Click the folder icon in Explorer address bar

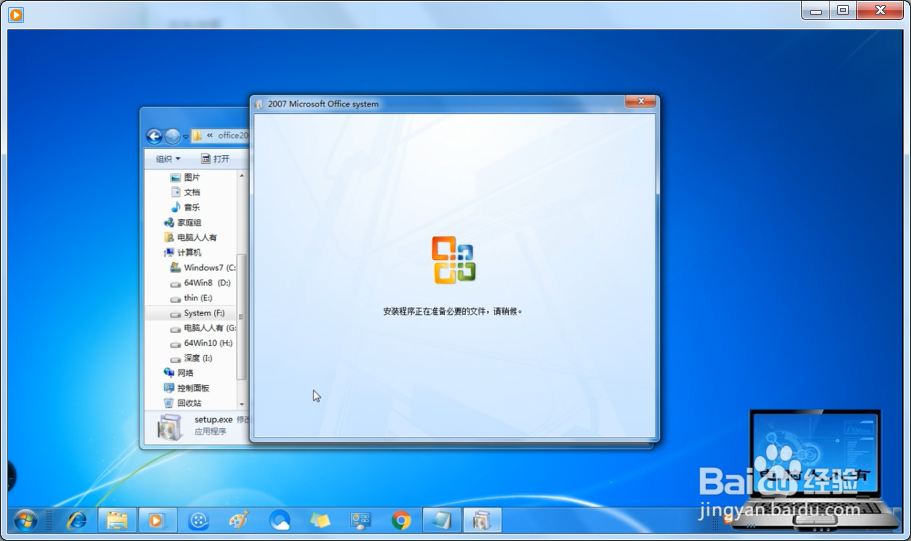tap(197, 136)
